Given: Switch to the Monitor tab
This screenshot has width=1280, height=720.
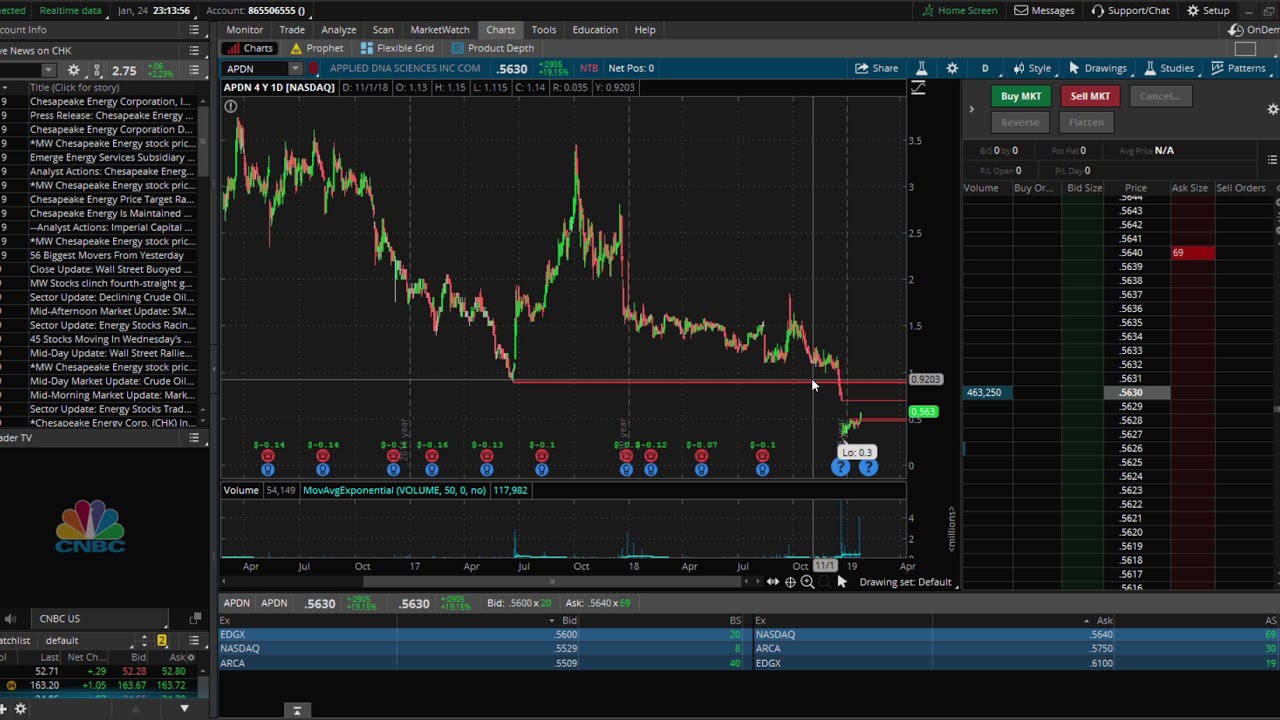Looking at the screenshot, I should [x=244, y=30].
